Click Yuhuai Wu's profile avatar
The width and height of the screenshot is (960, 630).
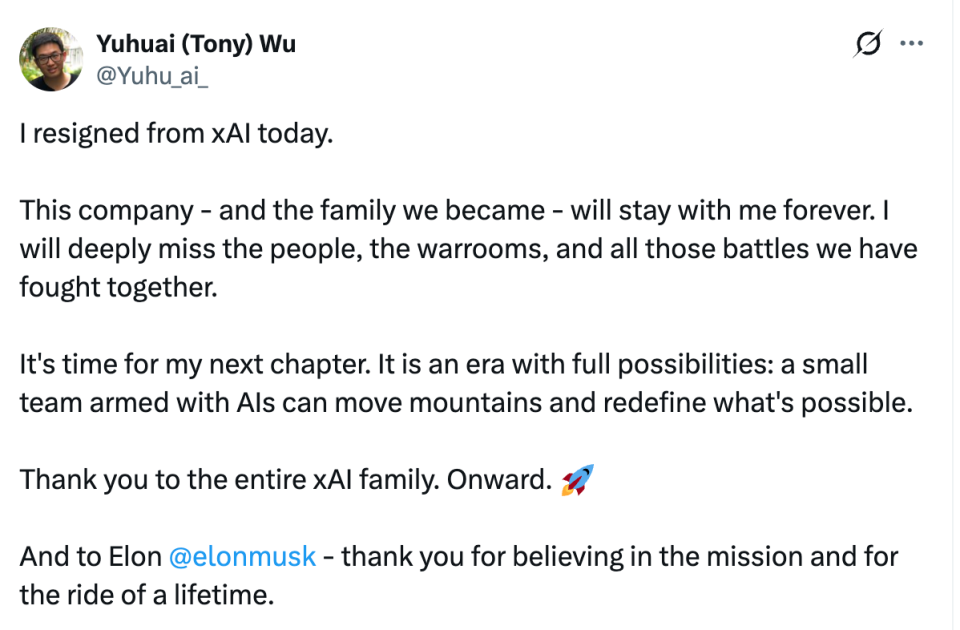point(52,60)
